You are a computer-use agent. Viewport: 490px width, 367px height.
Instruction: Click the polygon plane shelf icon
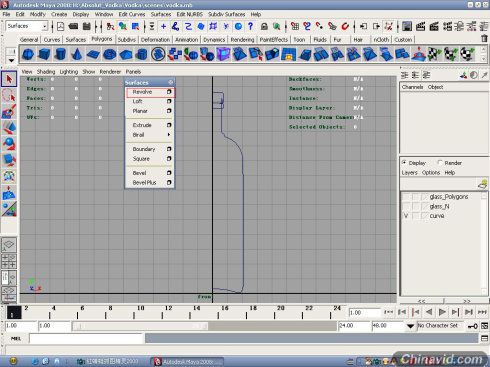(93, 54)
